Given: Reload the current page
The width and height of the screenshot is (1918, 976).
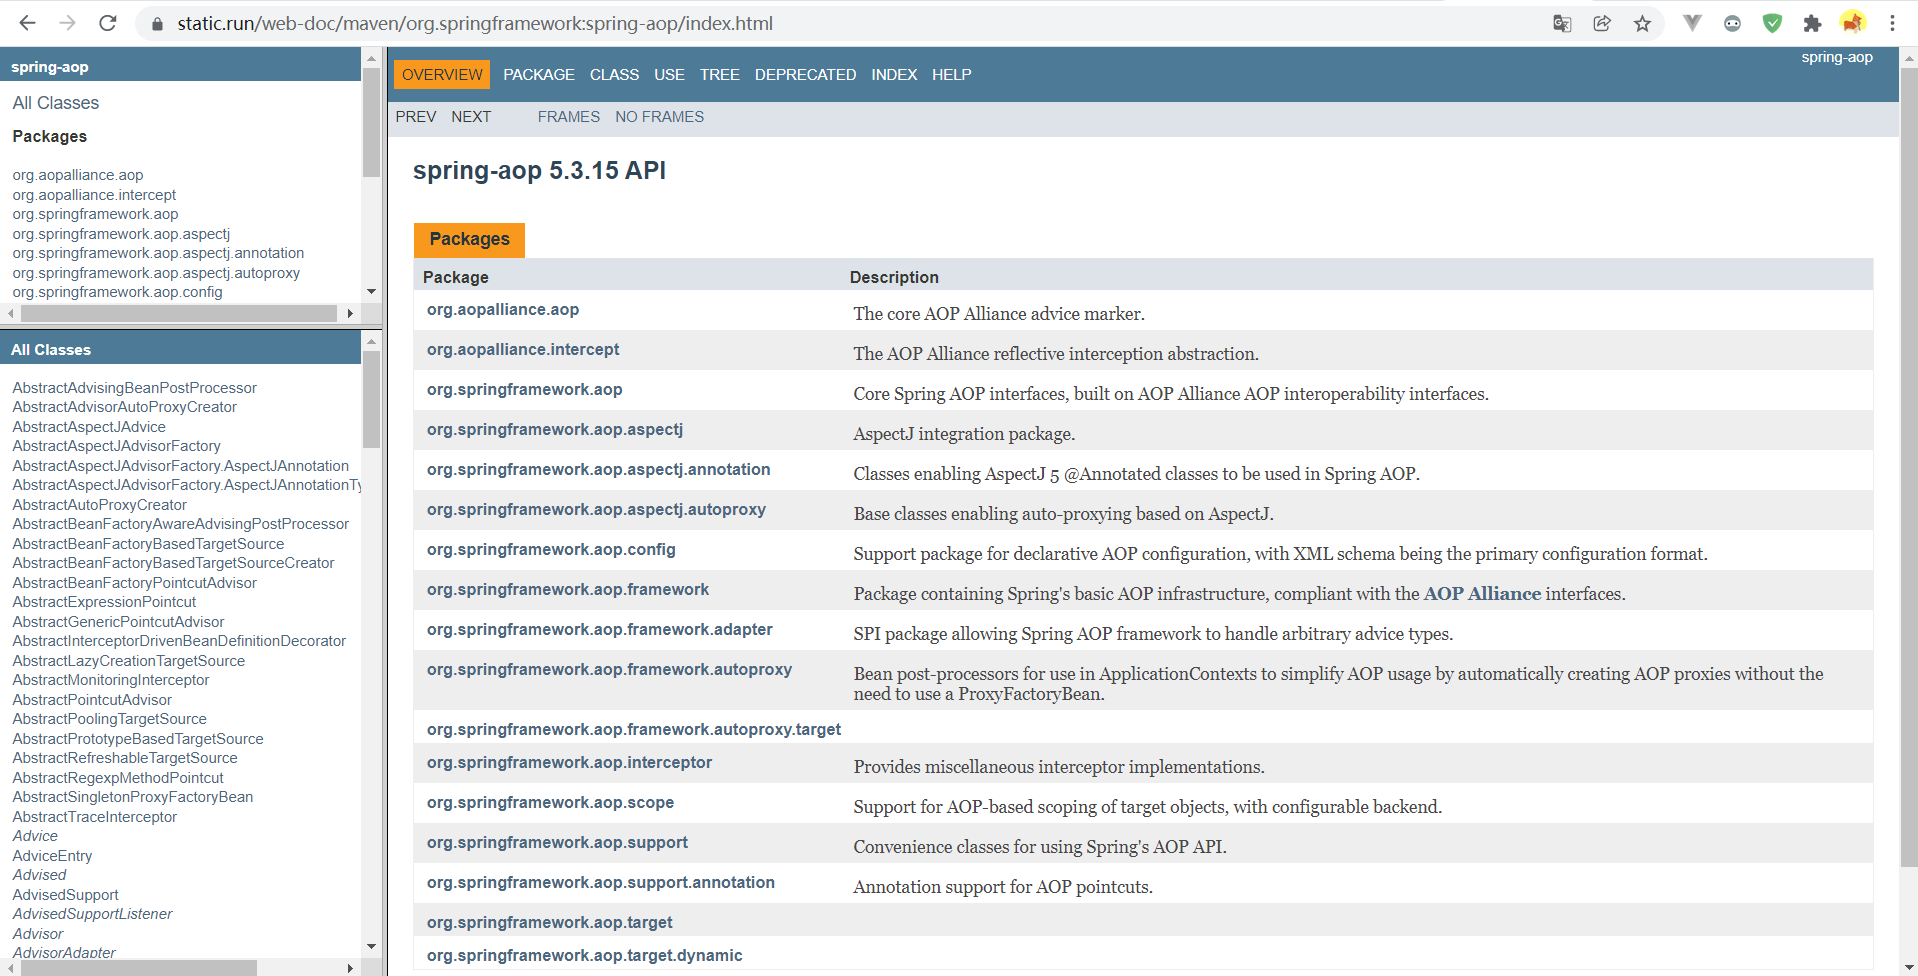Looking at the screenshot, I should click(108, 23).
